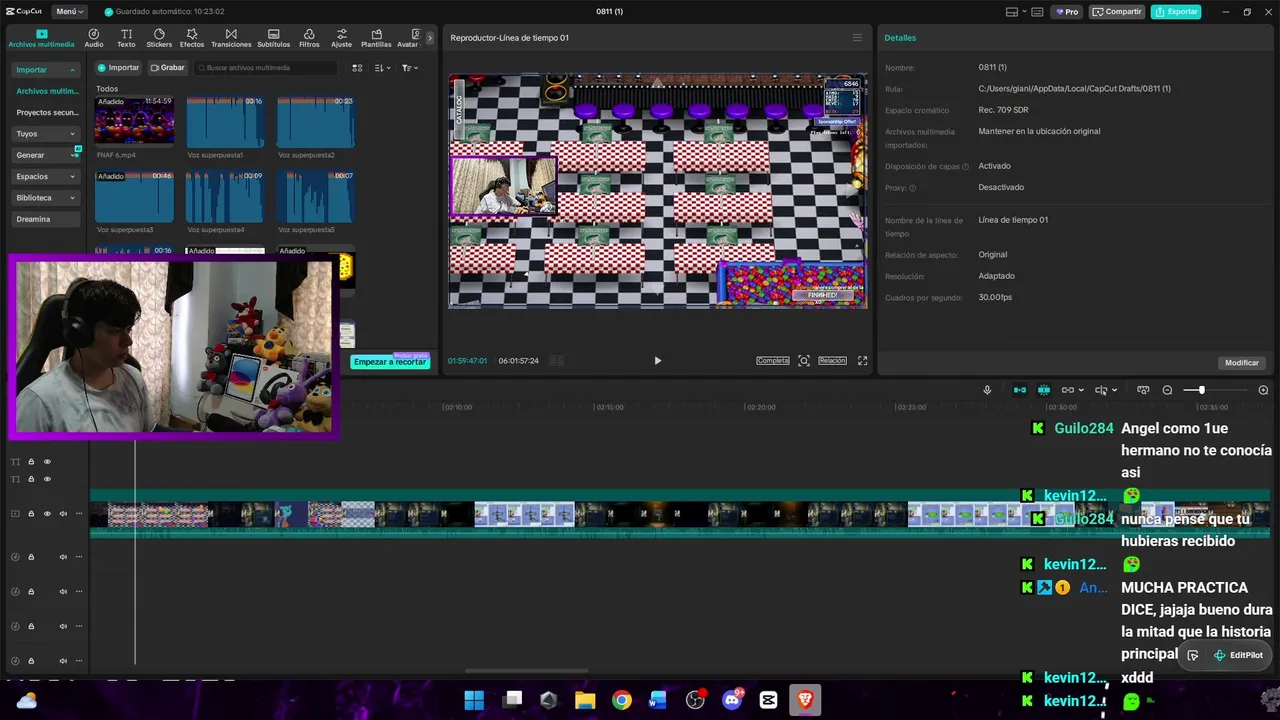1280x720 pixels.
Task: Open the timeline preview-fit icon beside zoom out
Action: click(1143, 390)
